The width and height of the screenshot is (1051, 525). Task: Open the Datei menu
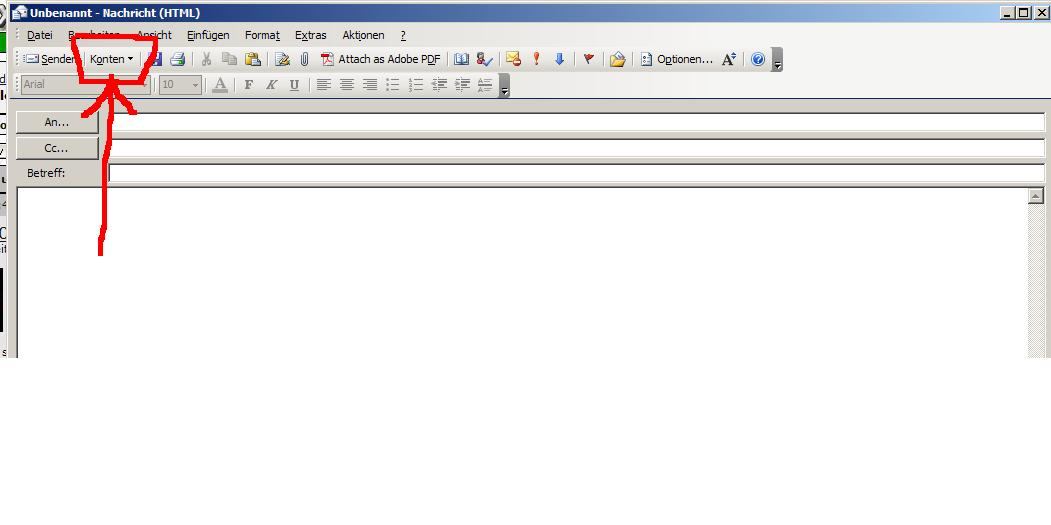click(x=40, y=35)
